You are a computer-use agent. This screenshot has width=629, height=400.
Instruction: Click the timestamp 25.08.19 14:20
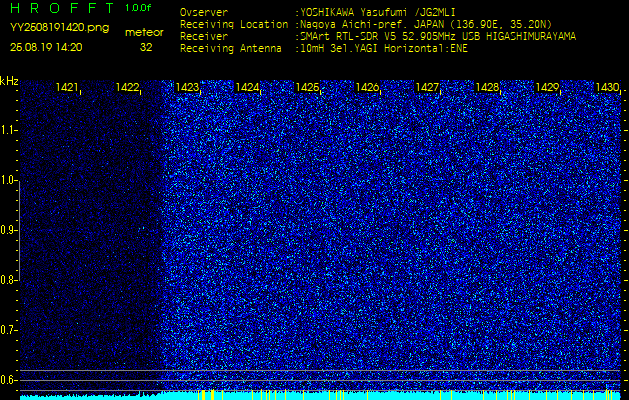coord(46,47)
